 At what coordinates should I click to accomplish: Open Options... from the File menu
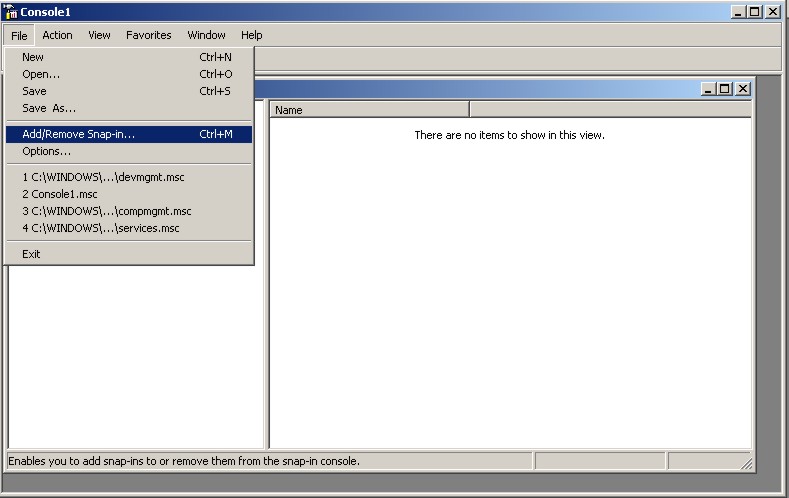tap(46, 151)
